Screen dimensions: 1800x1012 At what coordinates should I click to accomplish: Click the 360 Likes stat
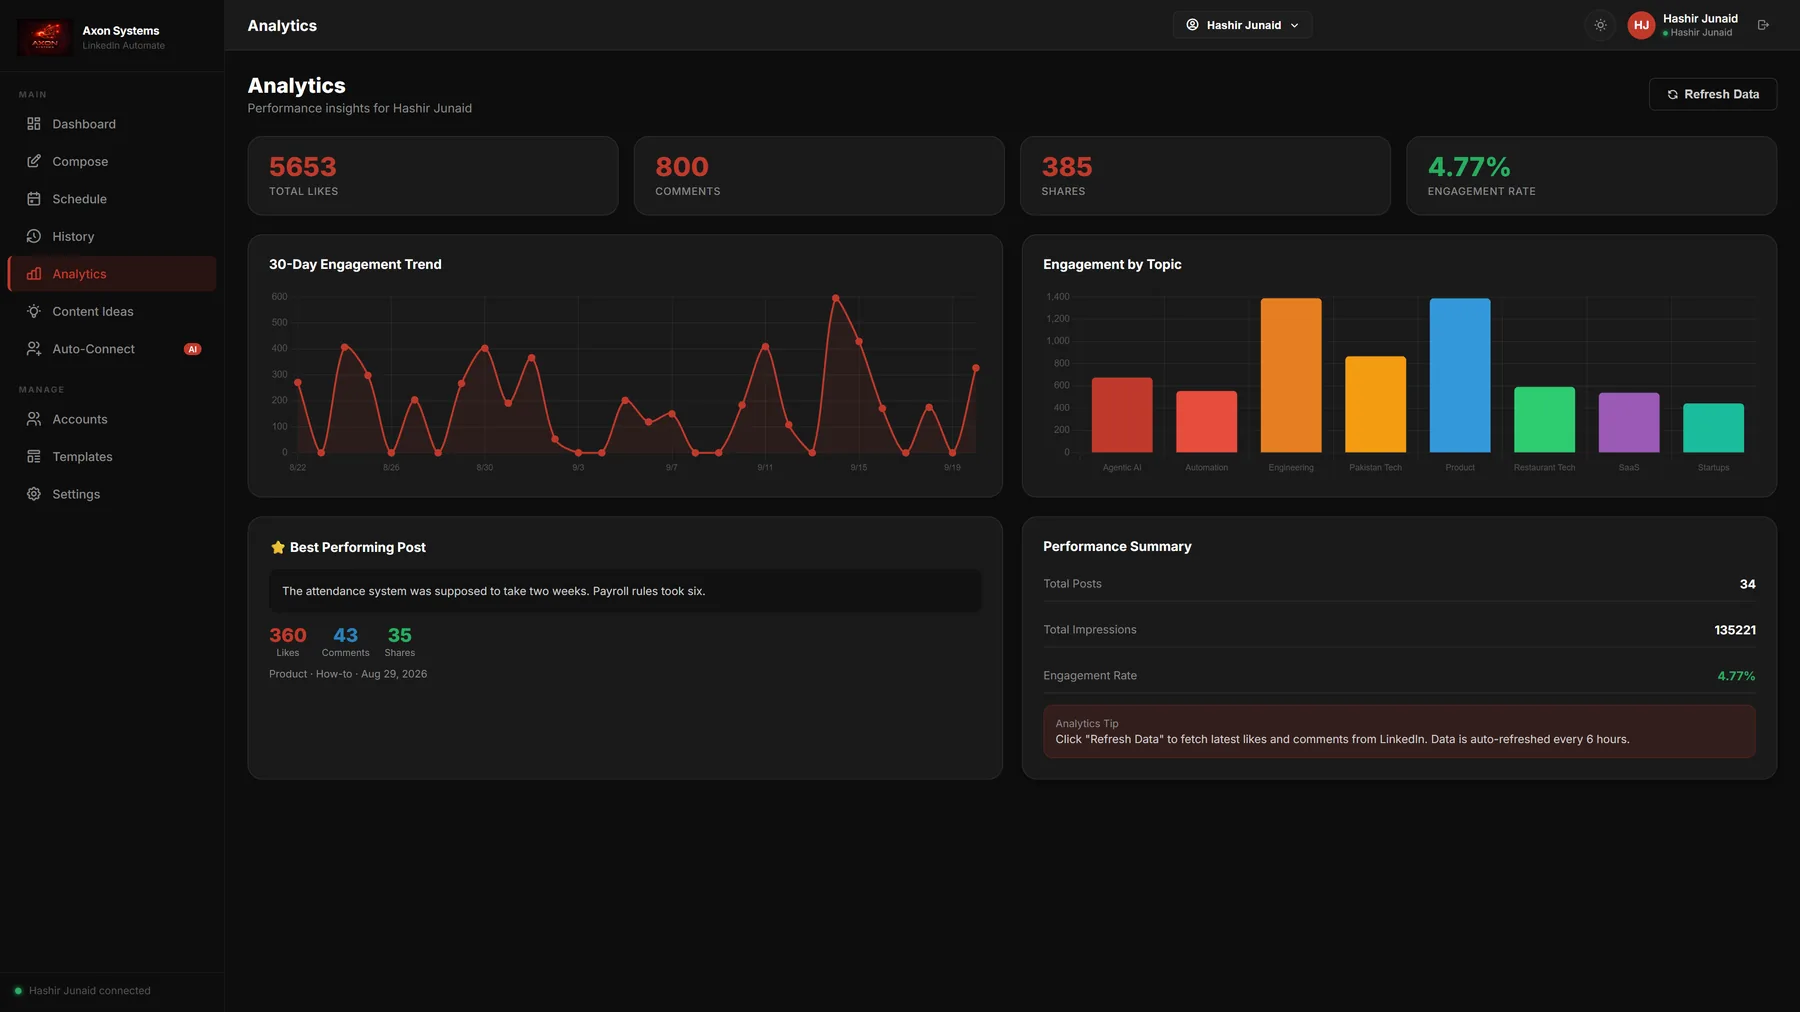[288, 642]
